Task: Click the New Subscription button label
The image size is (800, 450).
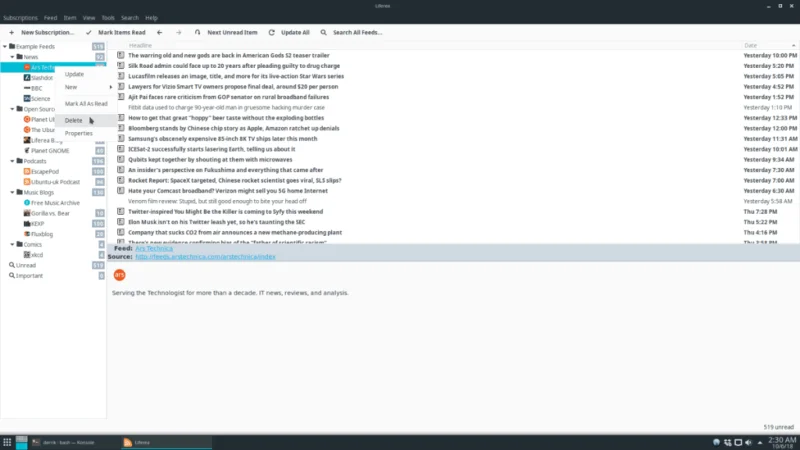Action: (47, 32)
